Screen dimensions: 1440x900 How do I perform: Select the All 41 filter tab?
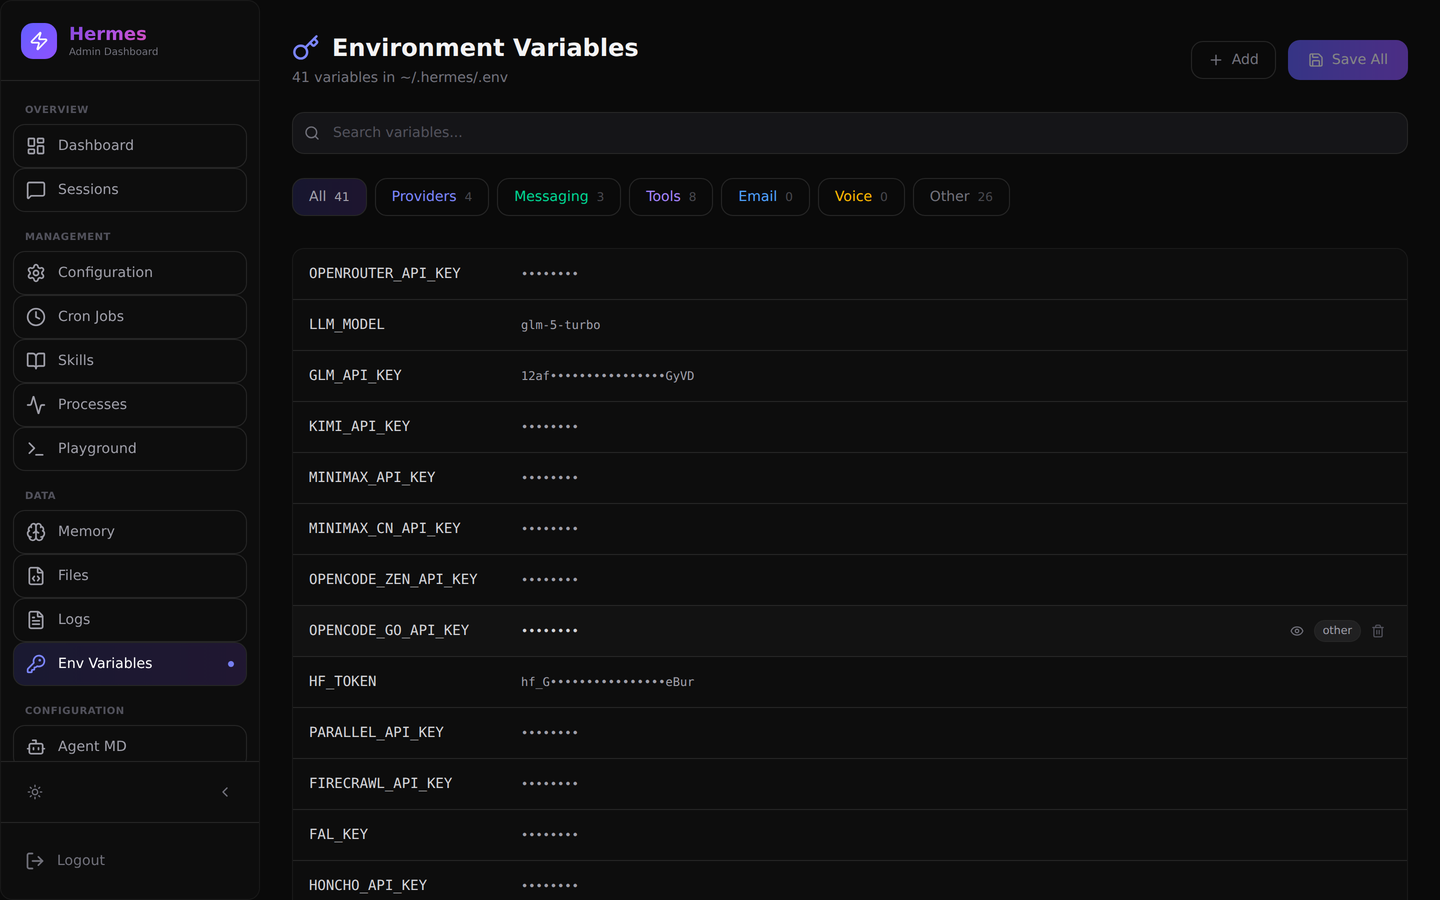[x=329, y=197]
